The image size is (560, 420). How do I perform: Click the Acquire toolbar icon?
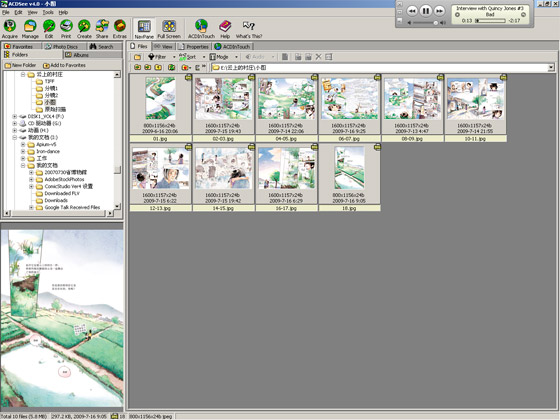10,29
